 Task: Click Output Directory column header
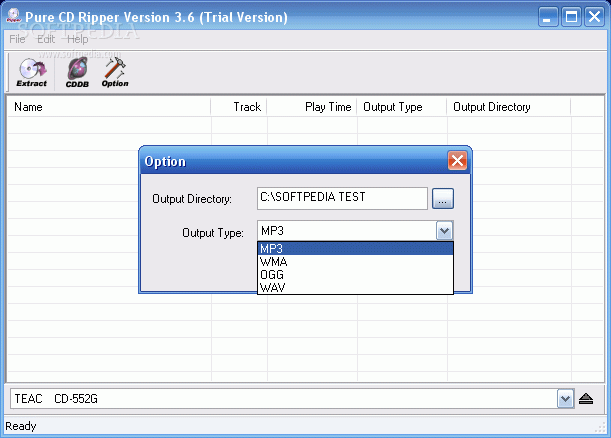pyautogui.click(x=509, y=107)
